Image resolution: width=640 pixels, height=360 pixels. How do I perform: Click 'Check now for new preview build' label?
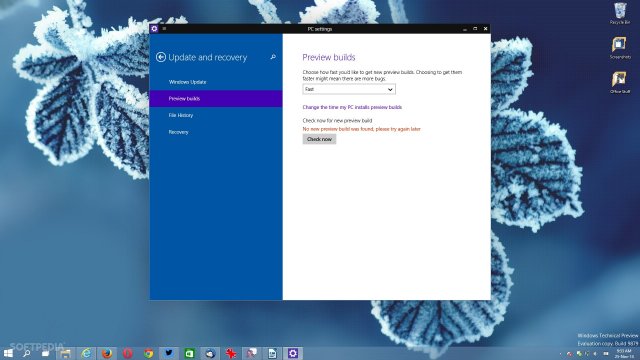337,120
